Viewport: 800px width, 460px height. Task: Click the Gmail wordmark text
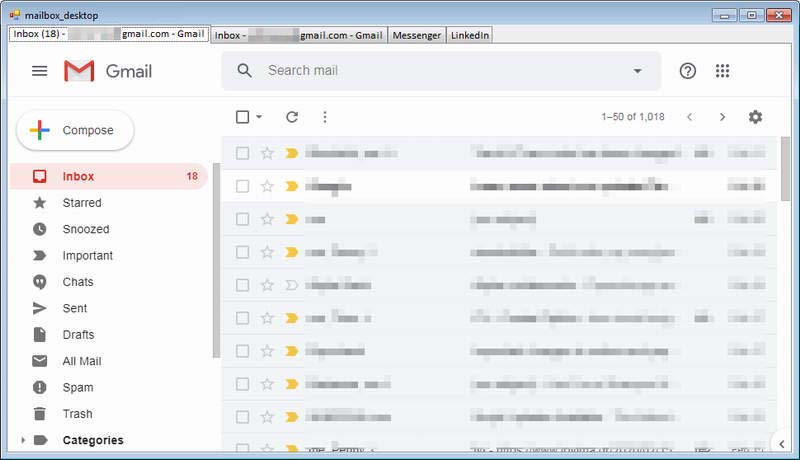[x=129, y=71]
